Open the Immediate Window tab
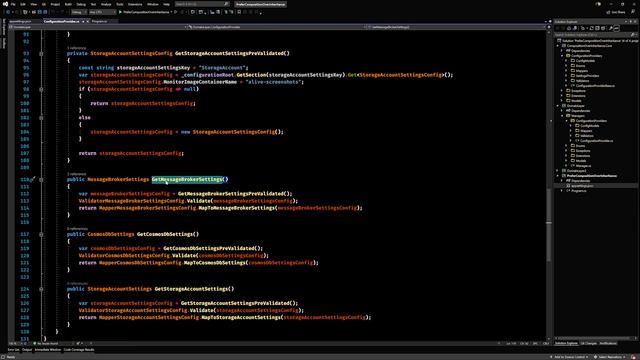Screen dimensions: 640x360 tap(48, 350)
